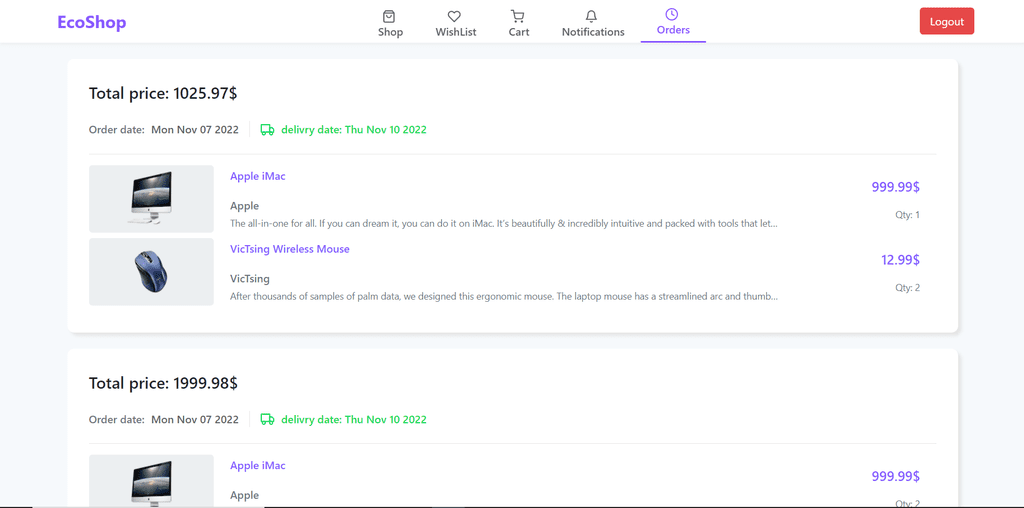1024x508 pixels.
Task: Click the EcoShop logo
Action: pos(91,22)
